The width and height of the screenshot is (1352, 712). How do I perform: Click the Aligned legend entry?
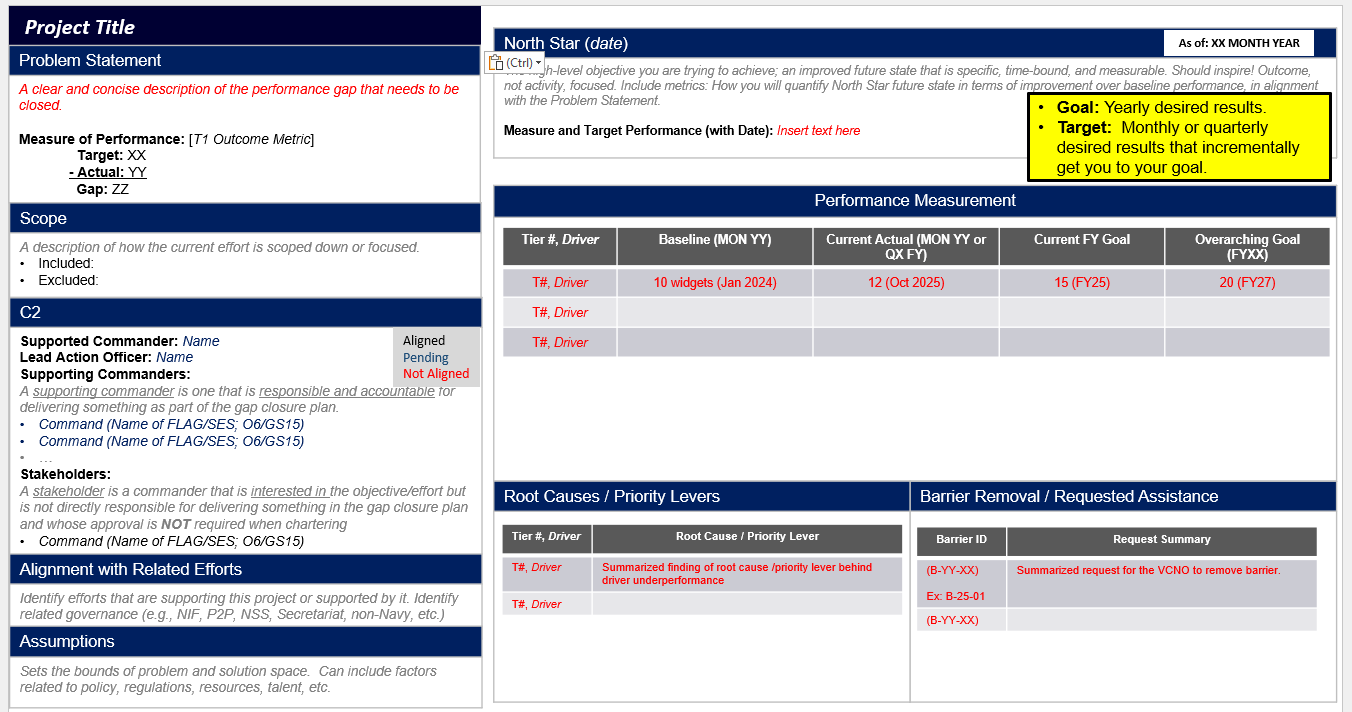click(x=424, y=341)
